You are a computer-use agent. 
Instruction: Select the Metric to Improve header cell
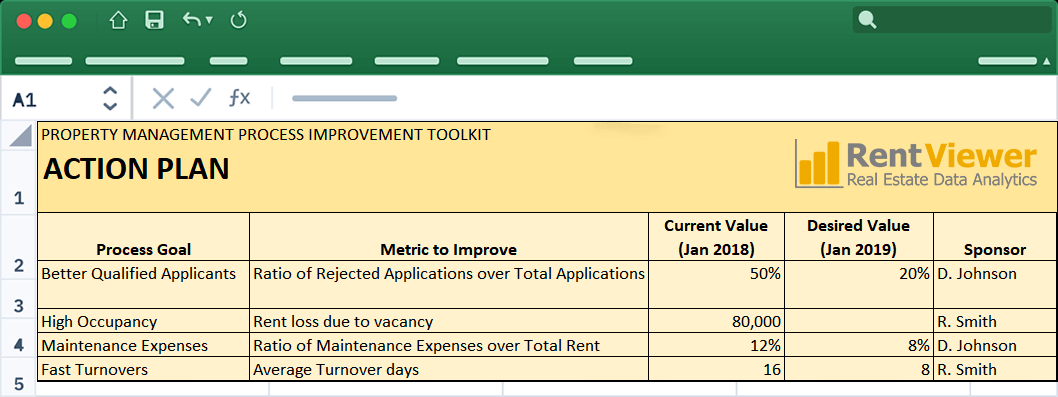point(449,236)
